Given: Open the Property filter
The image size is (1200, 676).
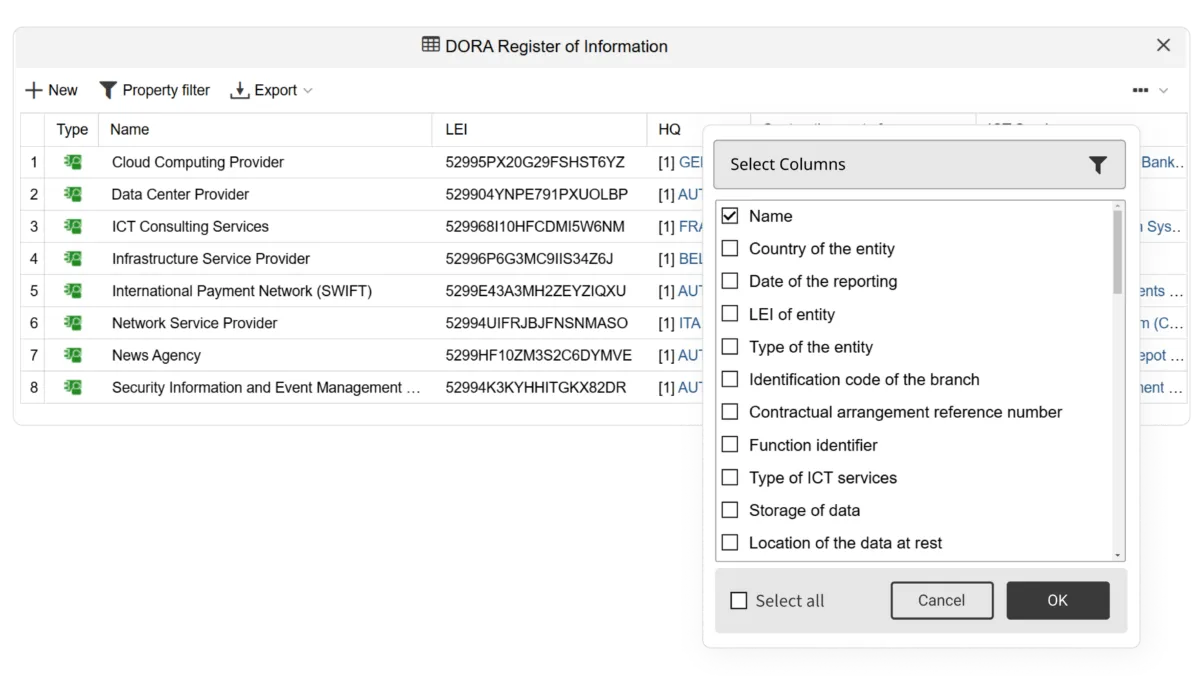Looking at the screenshot, I should tap(155, 90).
